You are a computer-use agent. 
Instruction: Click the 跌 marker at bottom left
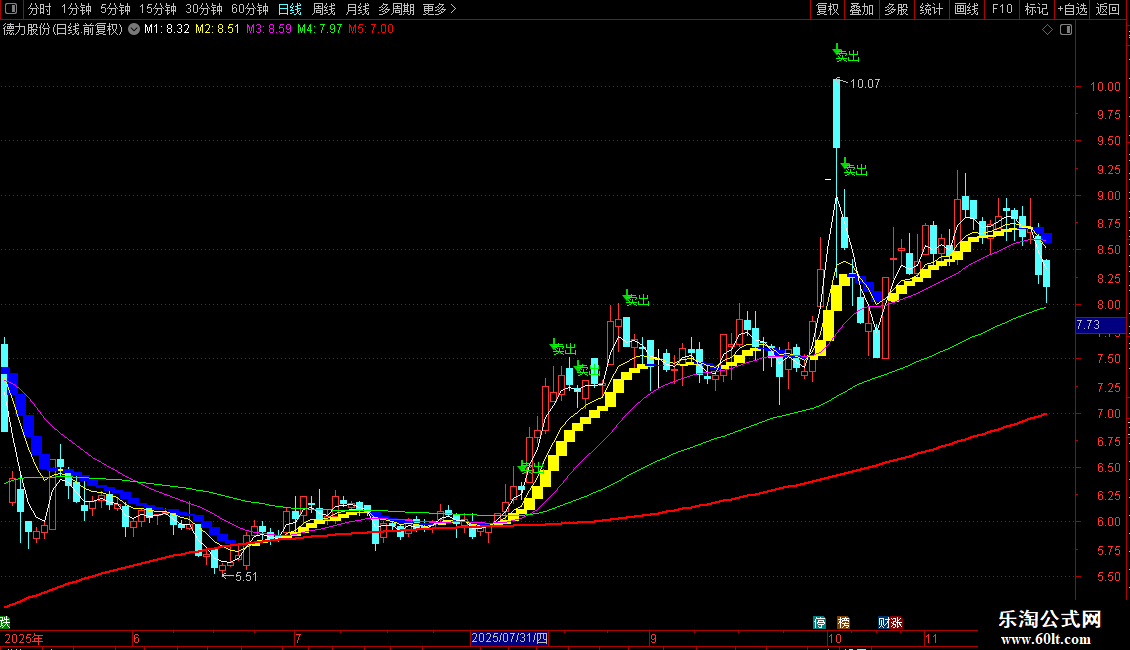click(5, 623)
